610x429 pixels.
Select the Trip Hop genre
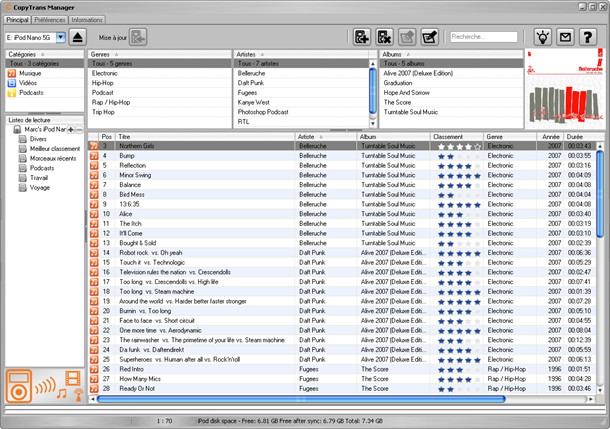point(160,112)
